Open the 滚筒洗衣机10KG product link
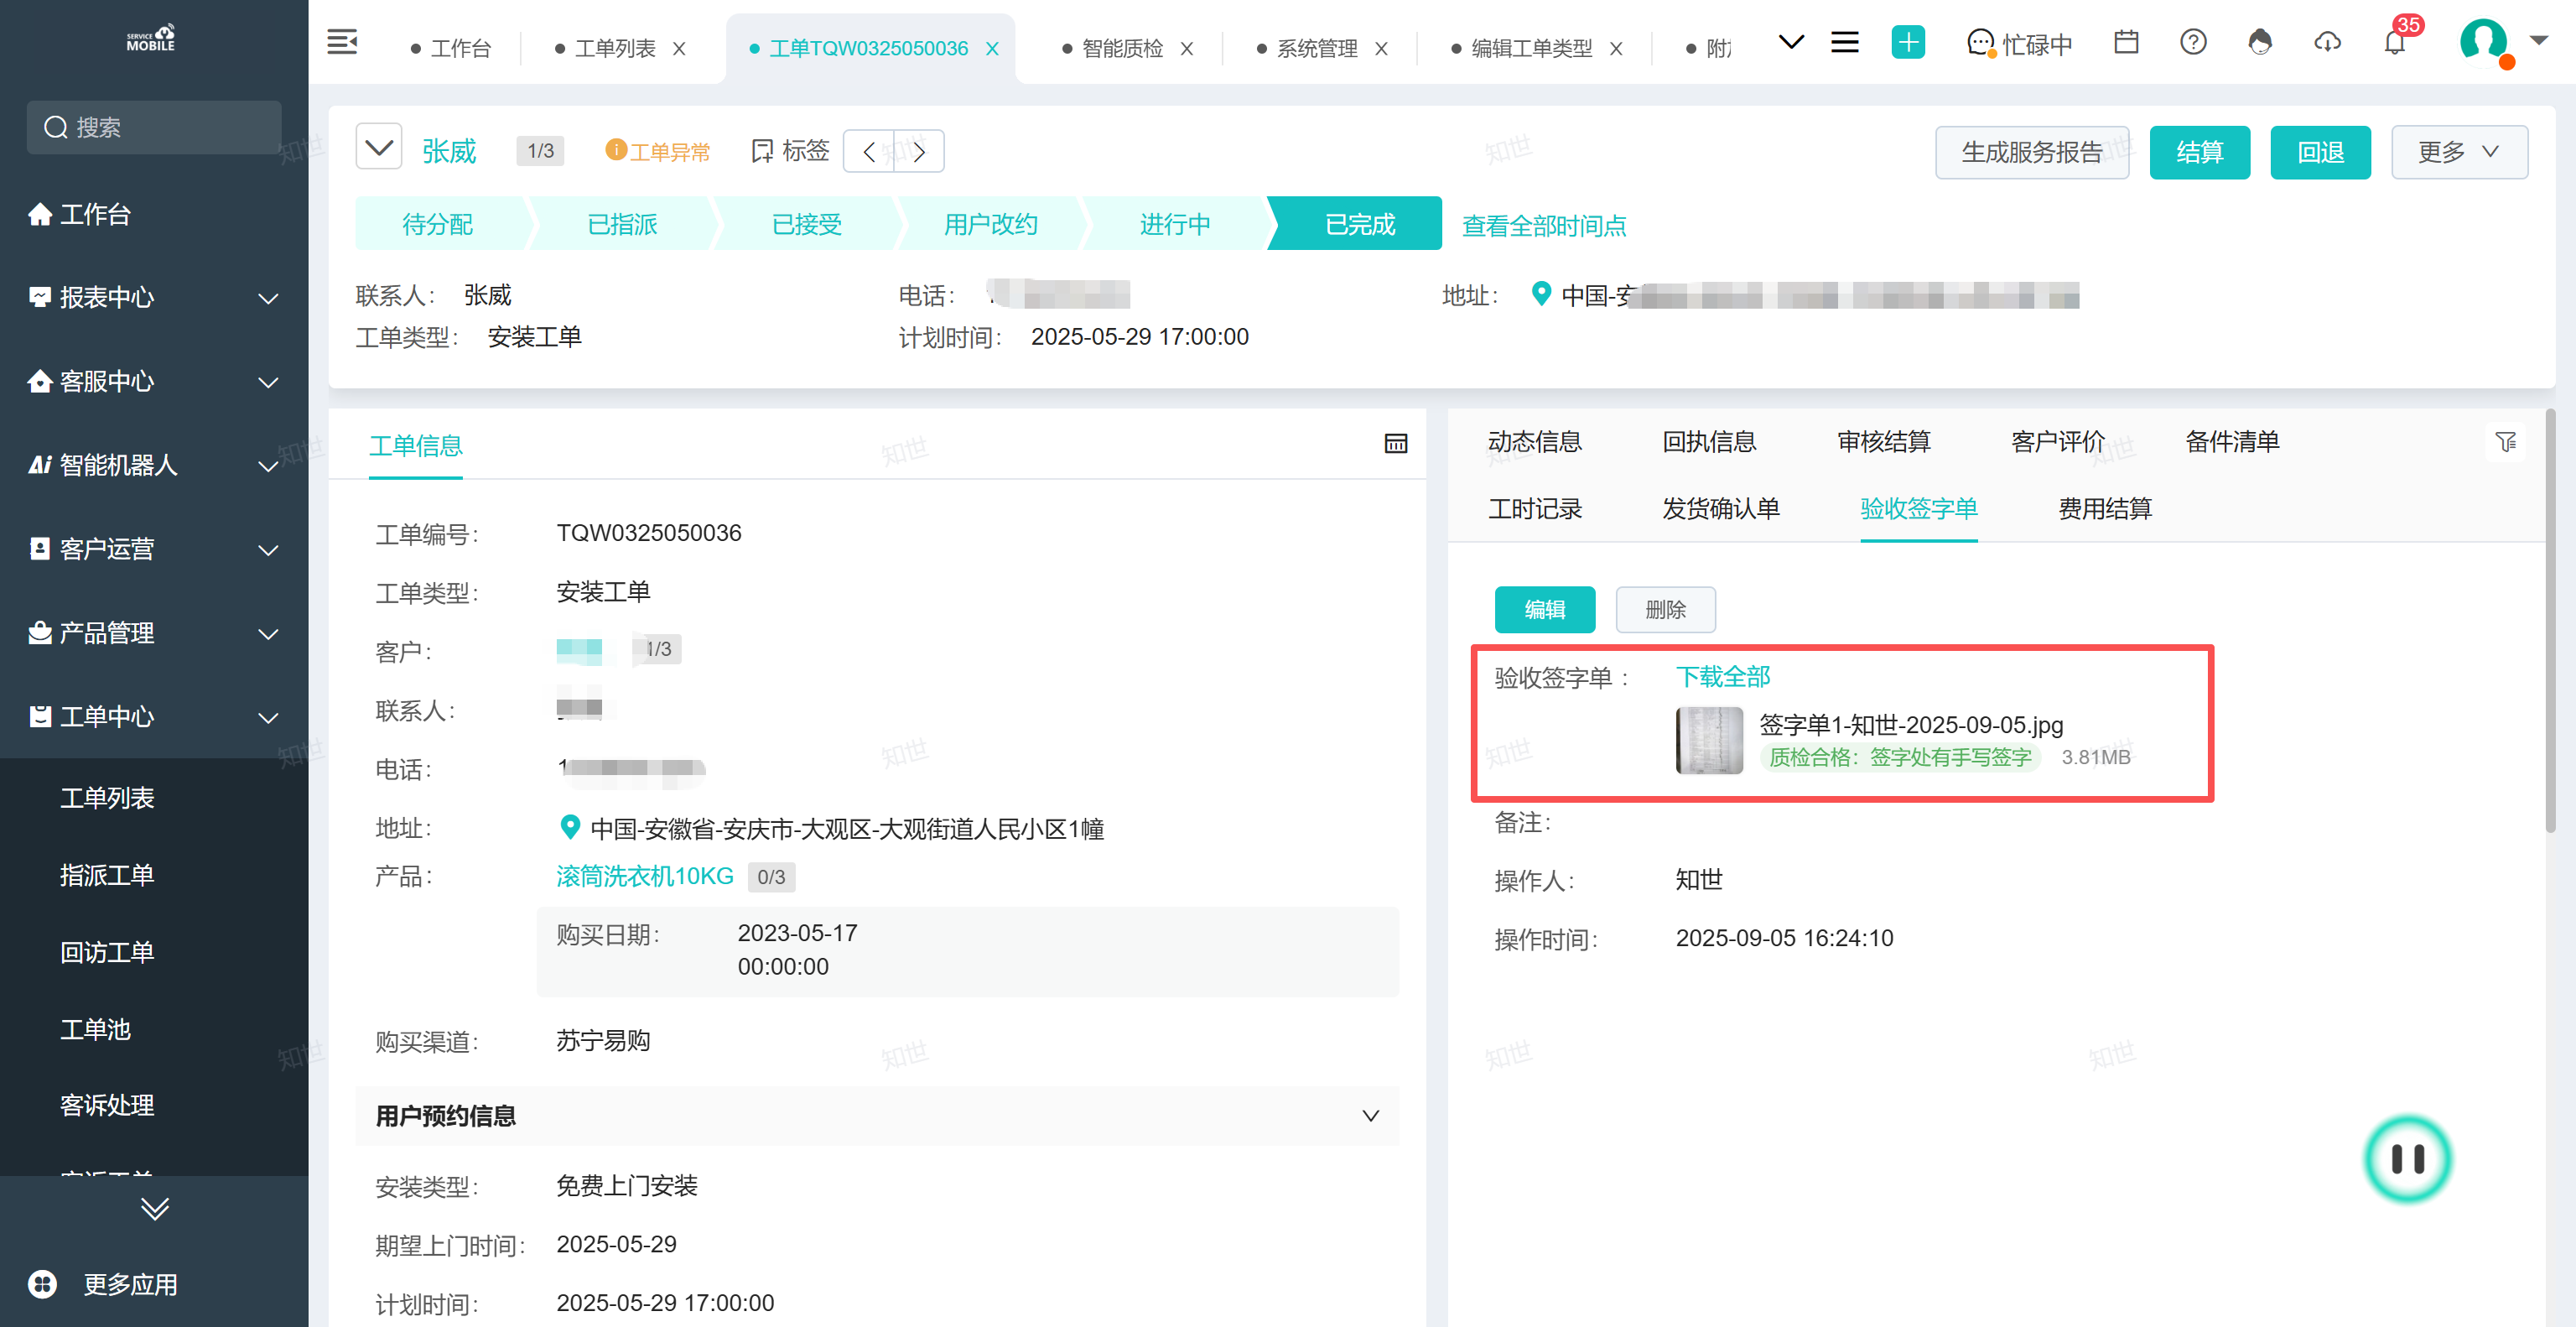Screen dimensions: 2576x1327 coord(645,877)
